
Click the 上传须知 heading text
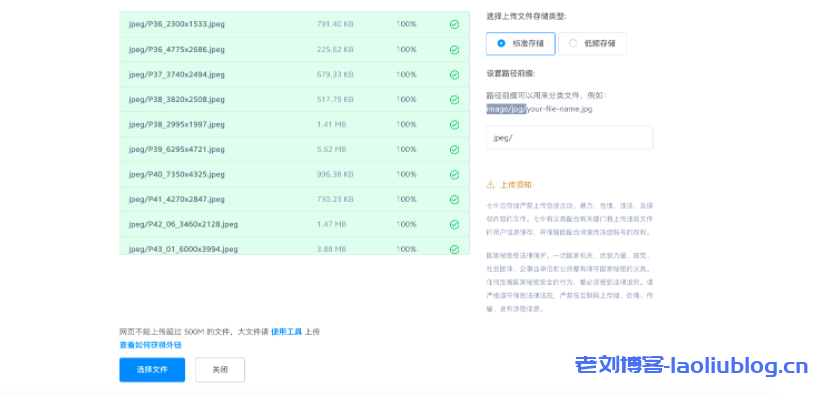(x=516, y=185)
